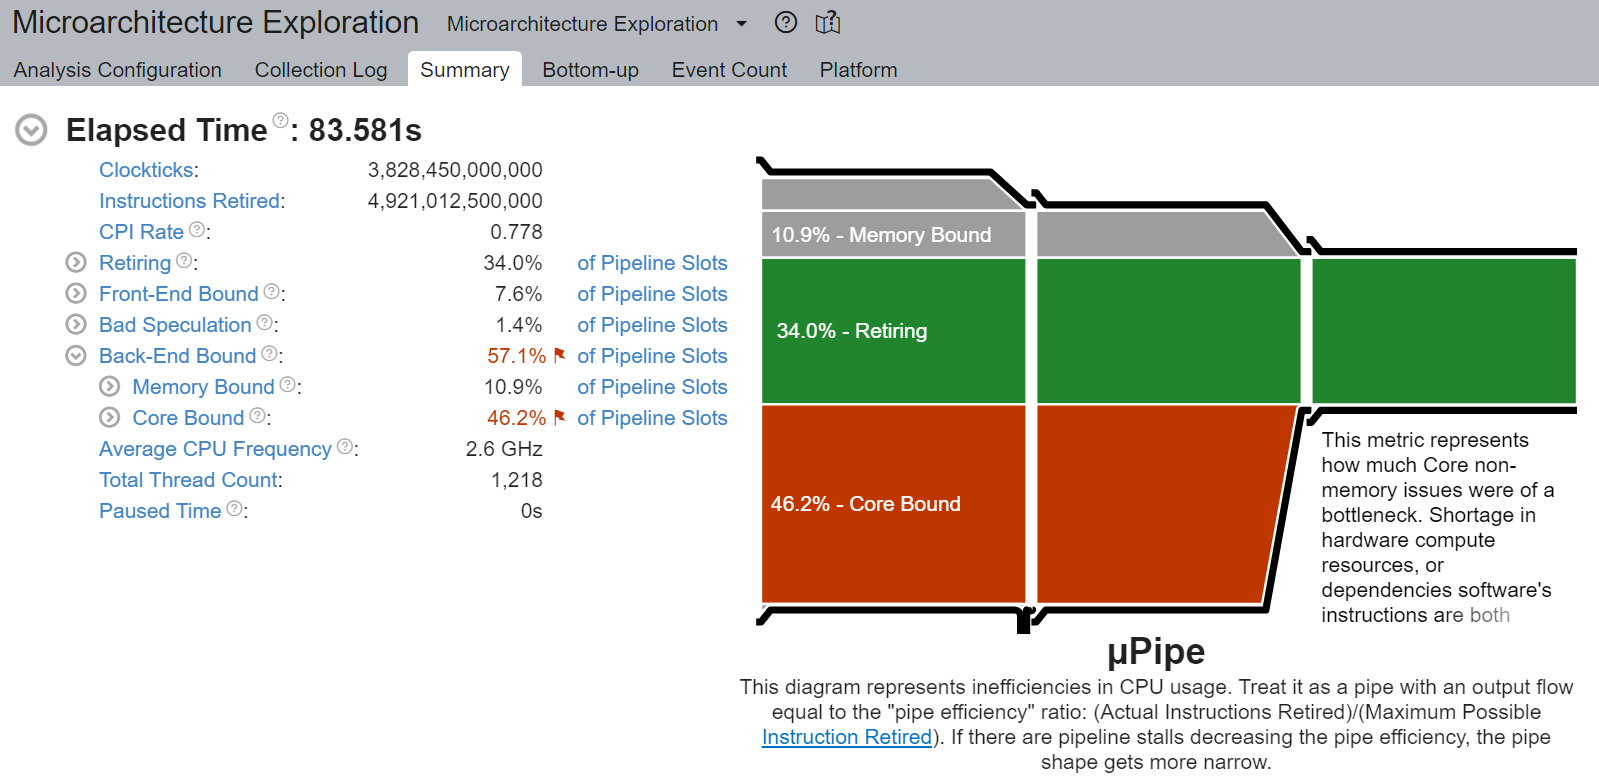1599x783 pixels.
Task: Click help icon beside Elapsed Time
Action: pyautogui.click(x=281, y=120)
